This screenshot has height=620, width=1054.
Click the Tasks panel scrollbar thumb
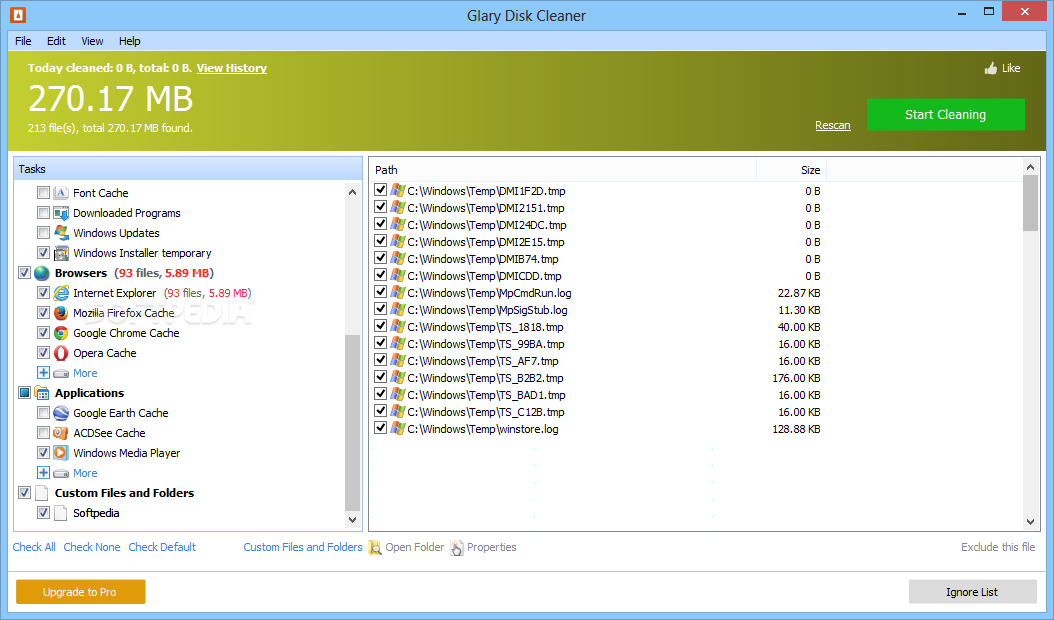[353, 422]
